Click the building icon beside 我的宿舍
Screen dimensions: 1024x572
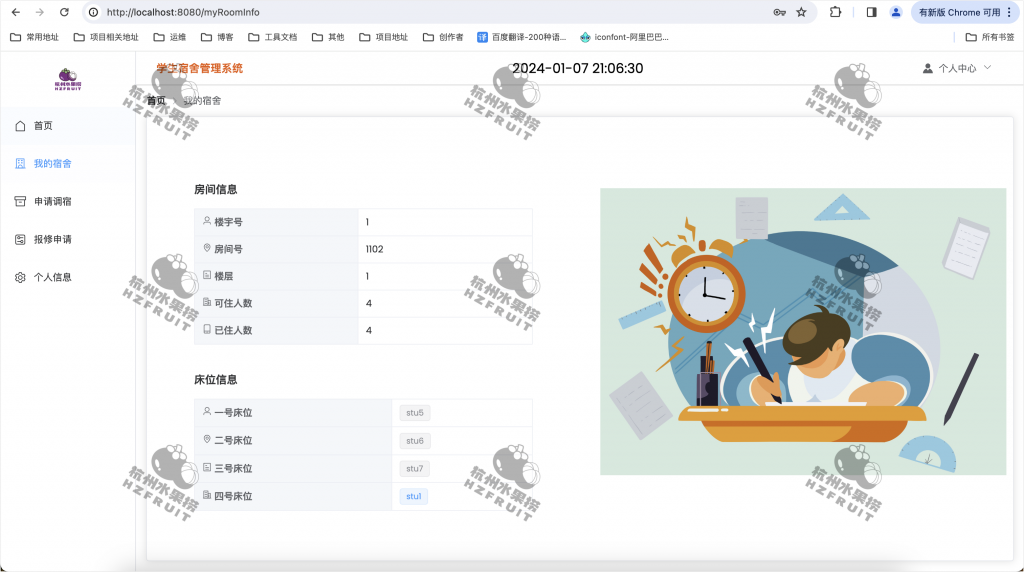[20, 164]
